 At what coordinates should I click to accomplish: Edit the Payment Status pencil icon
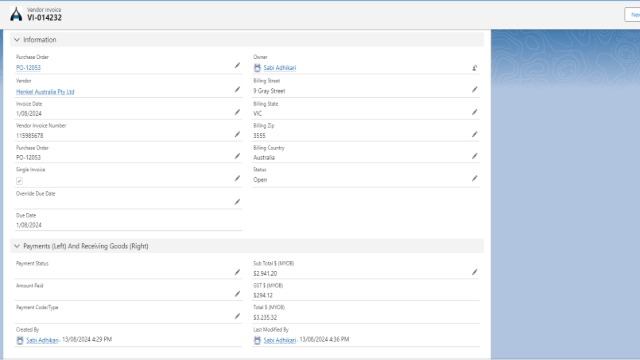click(237, 272)
